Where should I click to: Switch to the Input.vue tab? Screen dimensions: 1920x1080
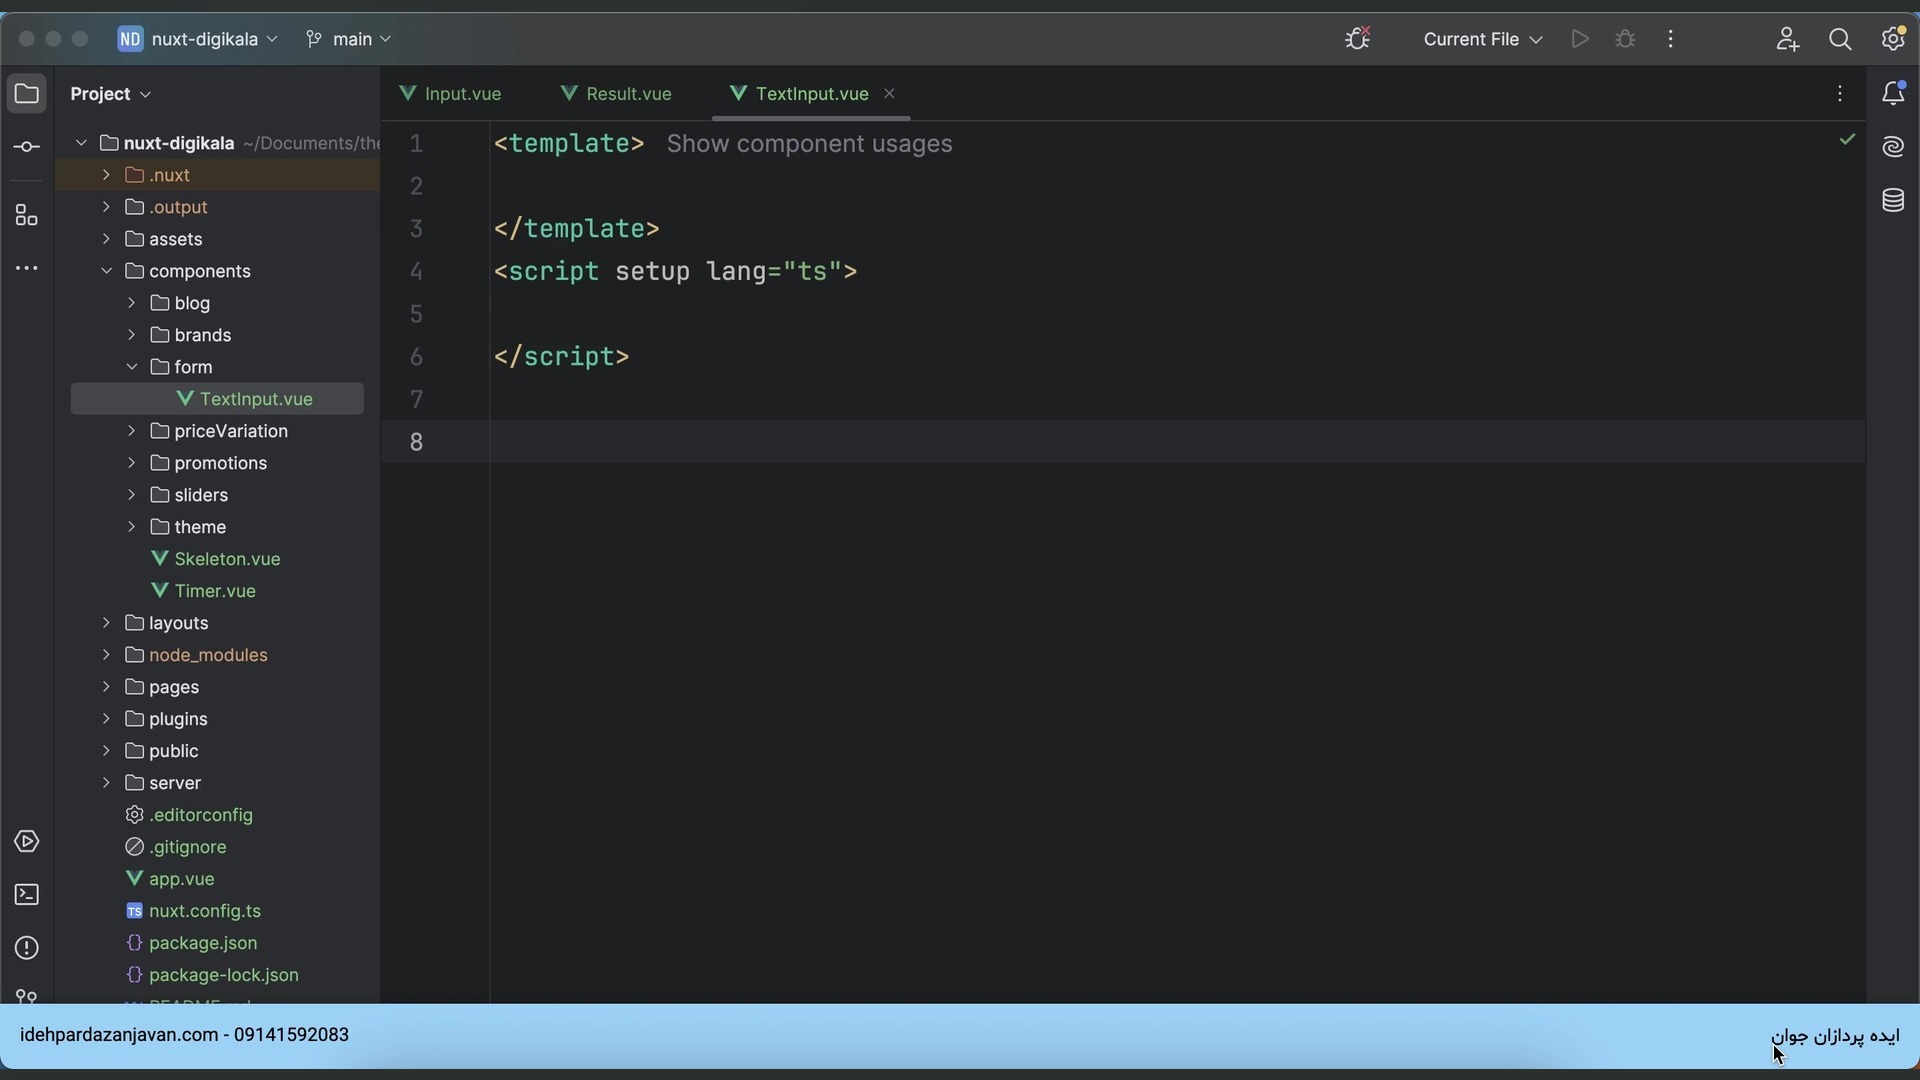point(452,94)
